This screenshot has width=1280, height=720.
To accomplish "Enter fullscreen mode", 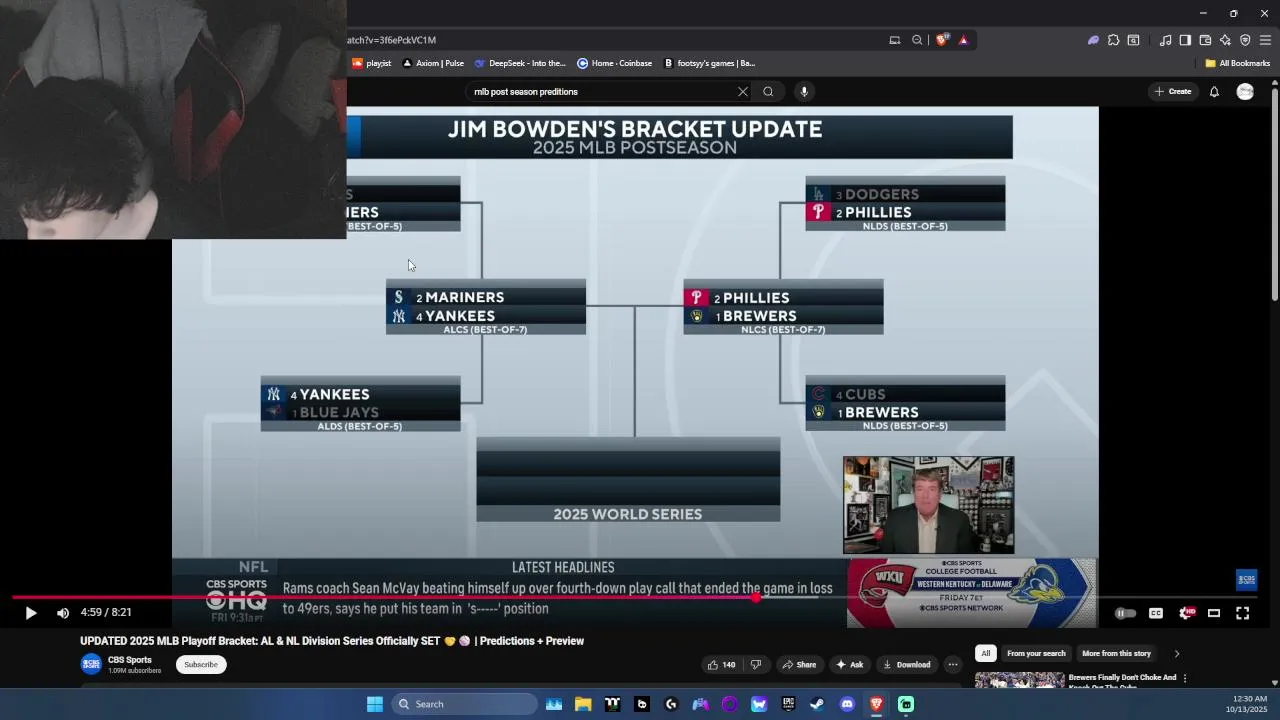I will tap(1242, 613).
